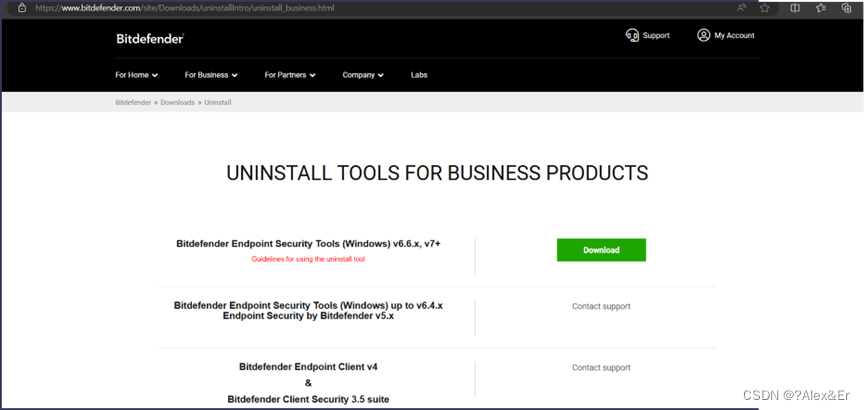Viewport: 865px width, 410px height.
Task: Click the 'UNINSTALL TOOLS FOR BUSINESS PRODUCTS' heading
Action: (x=437, y=173)
